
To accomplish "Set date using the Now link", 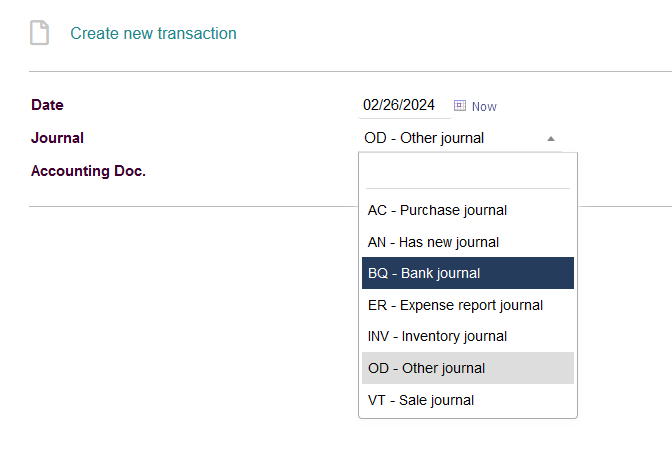I will coord(484,106).
